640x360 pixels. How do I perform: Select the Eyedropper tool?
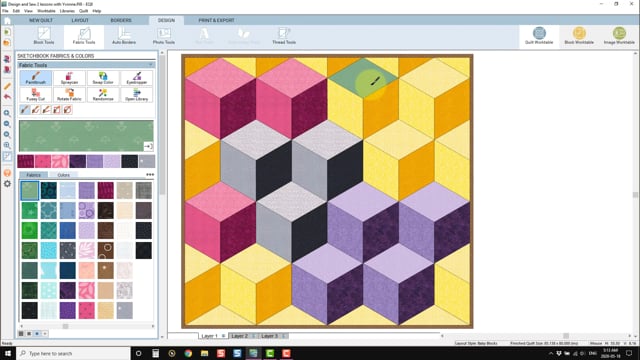[136, 78]
